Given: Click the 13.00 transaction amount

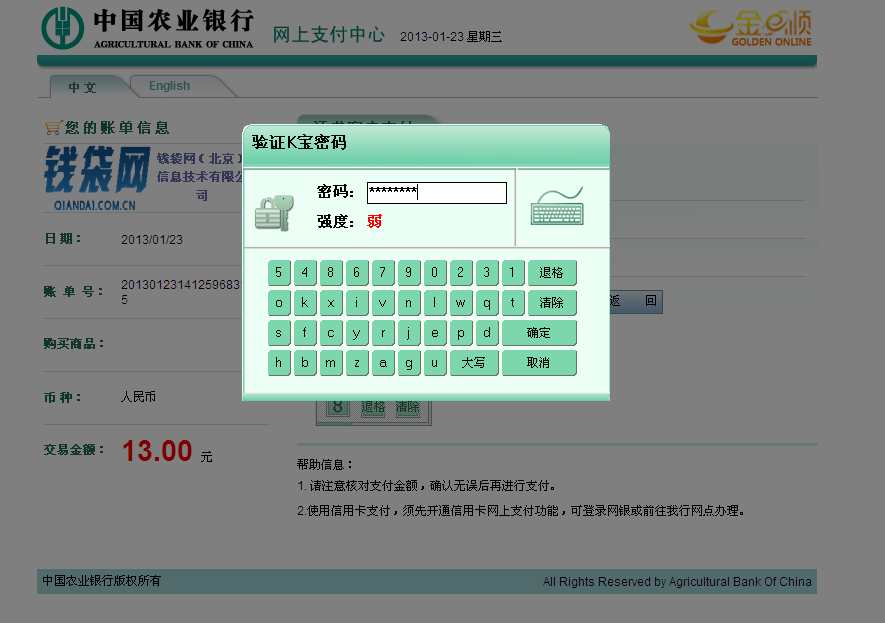Looking at the screenshot, I should pos(157,451).
